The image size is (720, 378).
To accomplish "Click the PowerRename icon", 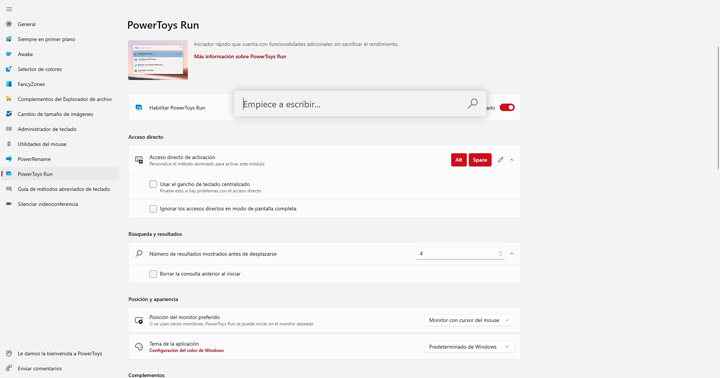I will pos(9,159).
